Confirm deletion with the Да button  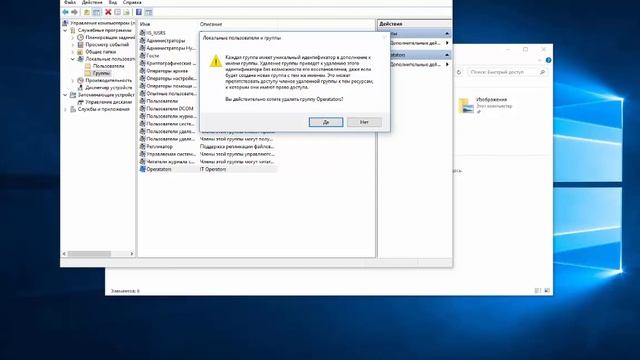coord(326,122)
